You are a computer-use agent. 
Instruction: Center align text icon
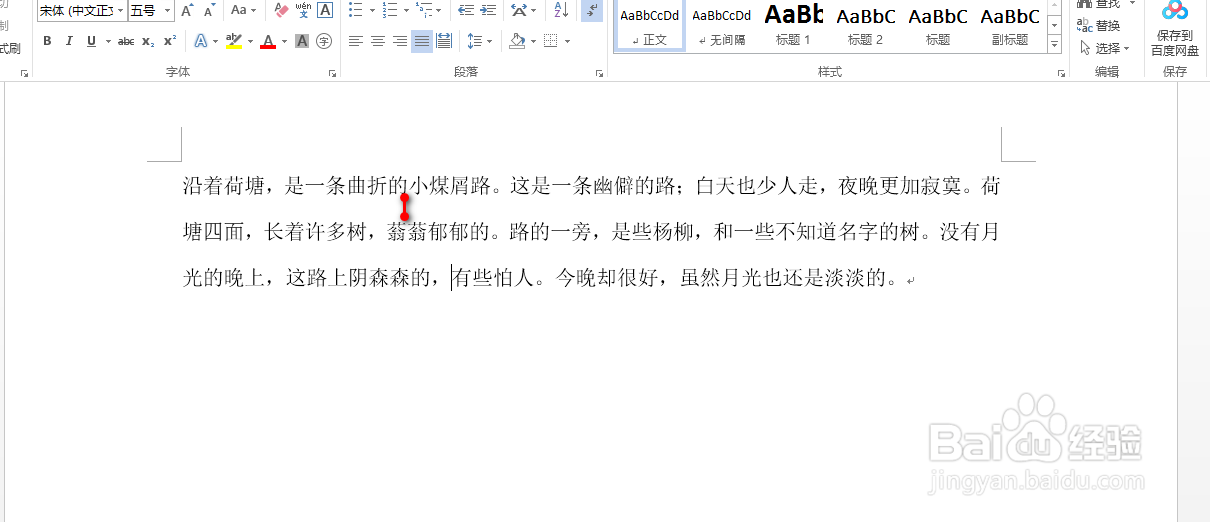pos(378,41)
